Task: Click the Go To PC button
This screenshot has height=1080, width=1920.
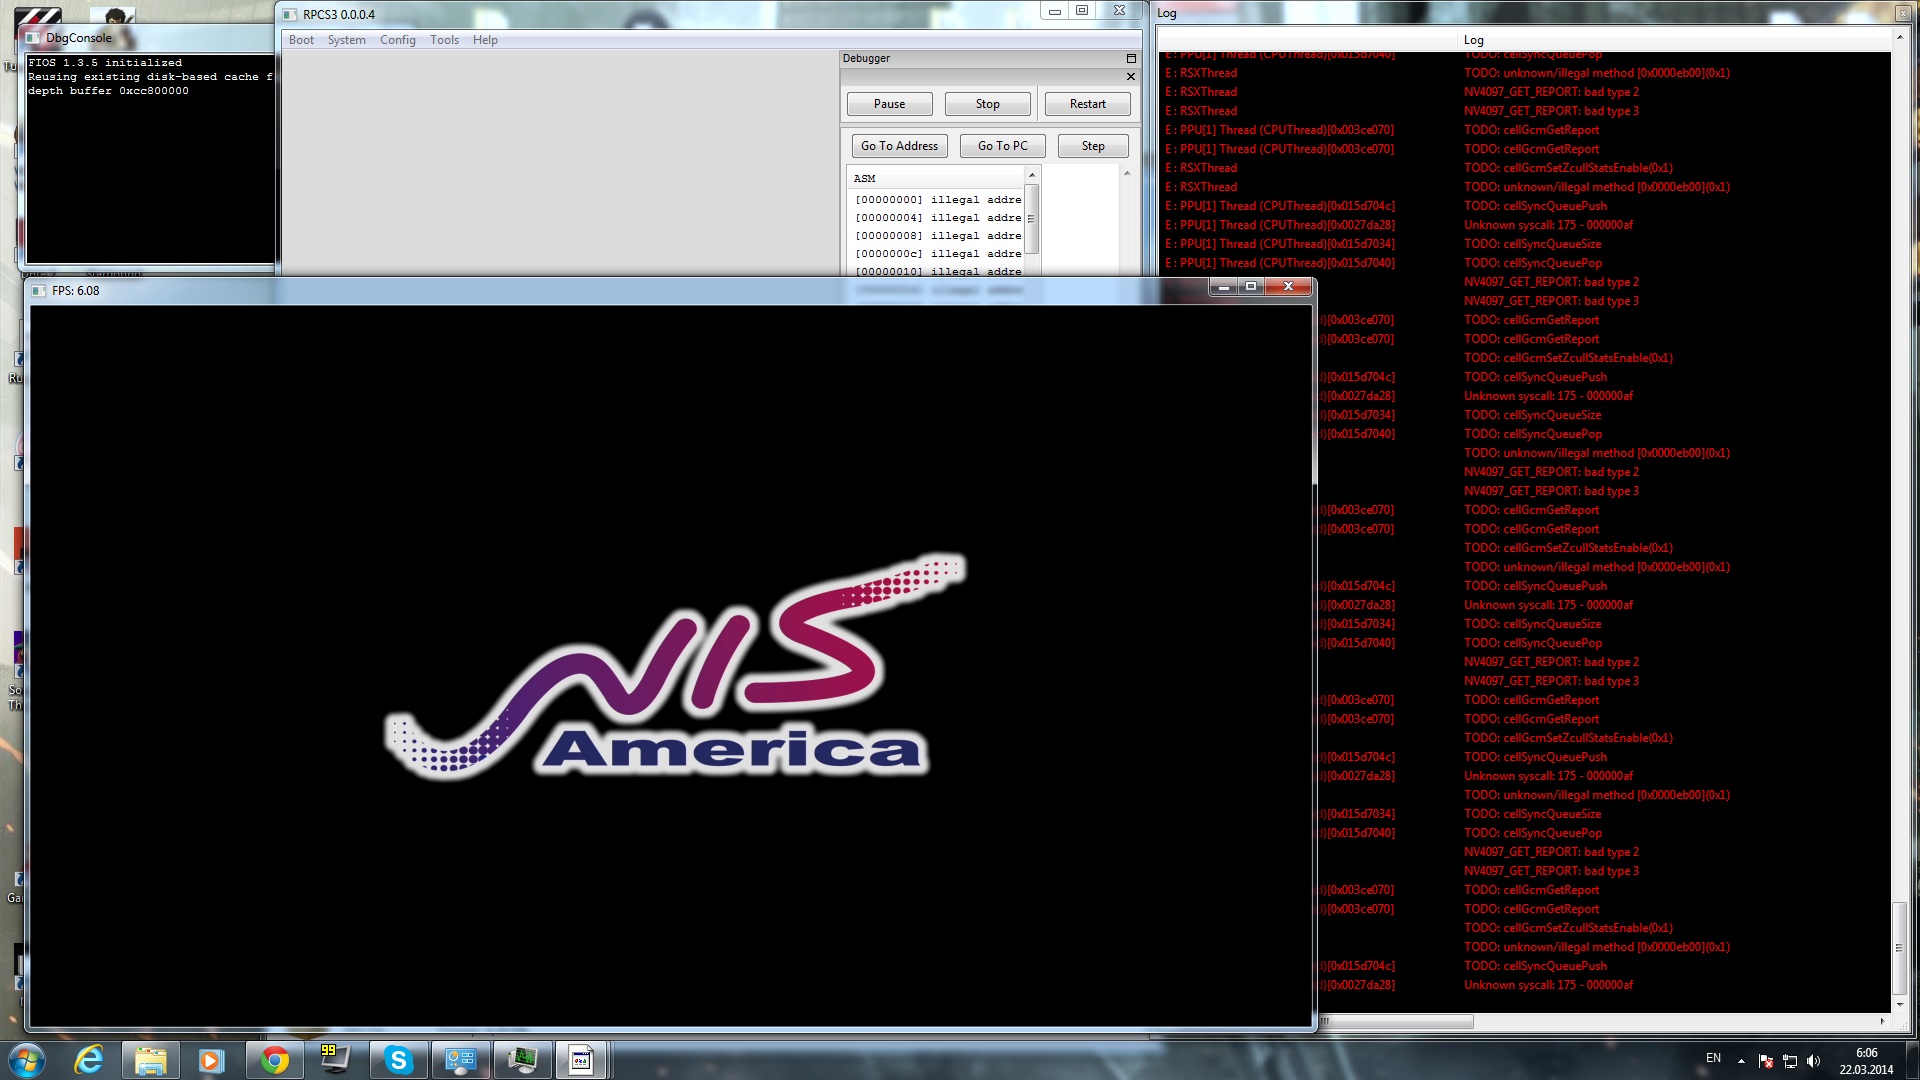Action: [x=1002, y=146]
